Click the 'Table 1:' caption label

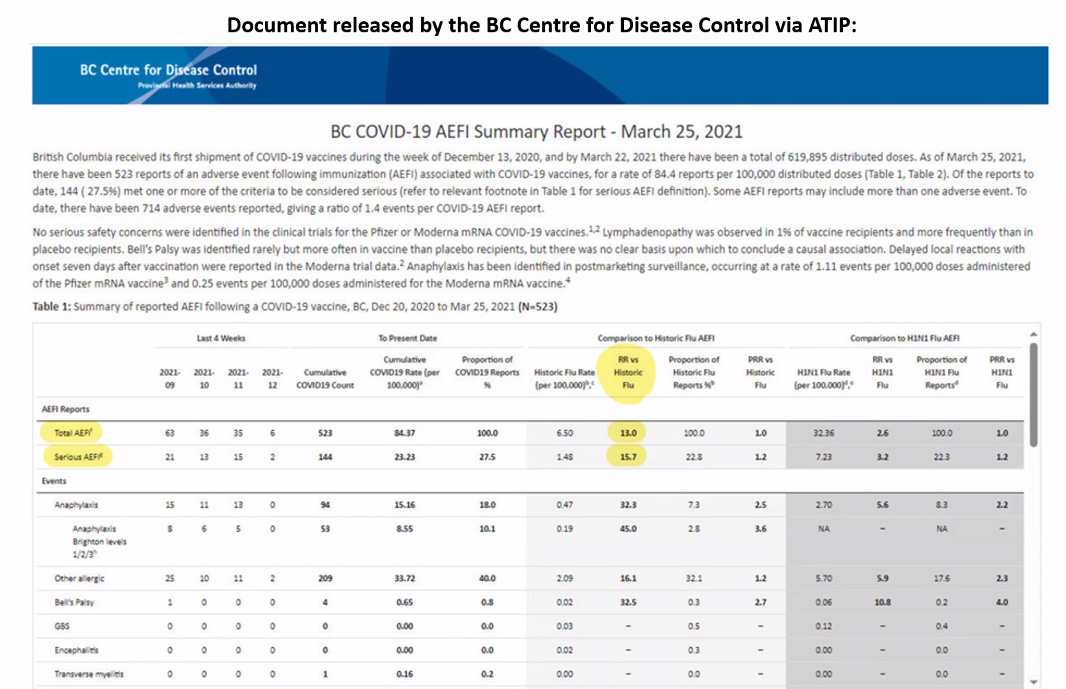click(52, 307)
